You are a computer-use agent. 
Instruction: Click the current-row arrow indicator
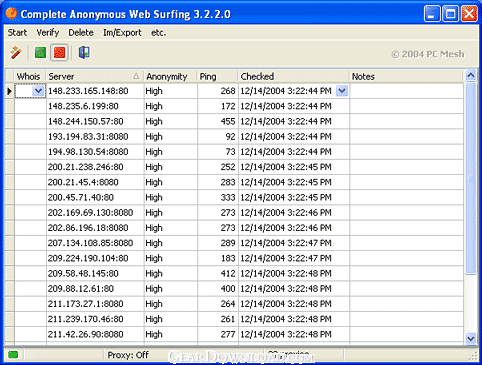(9, 91)
